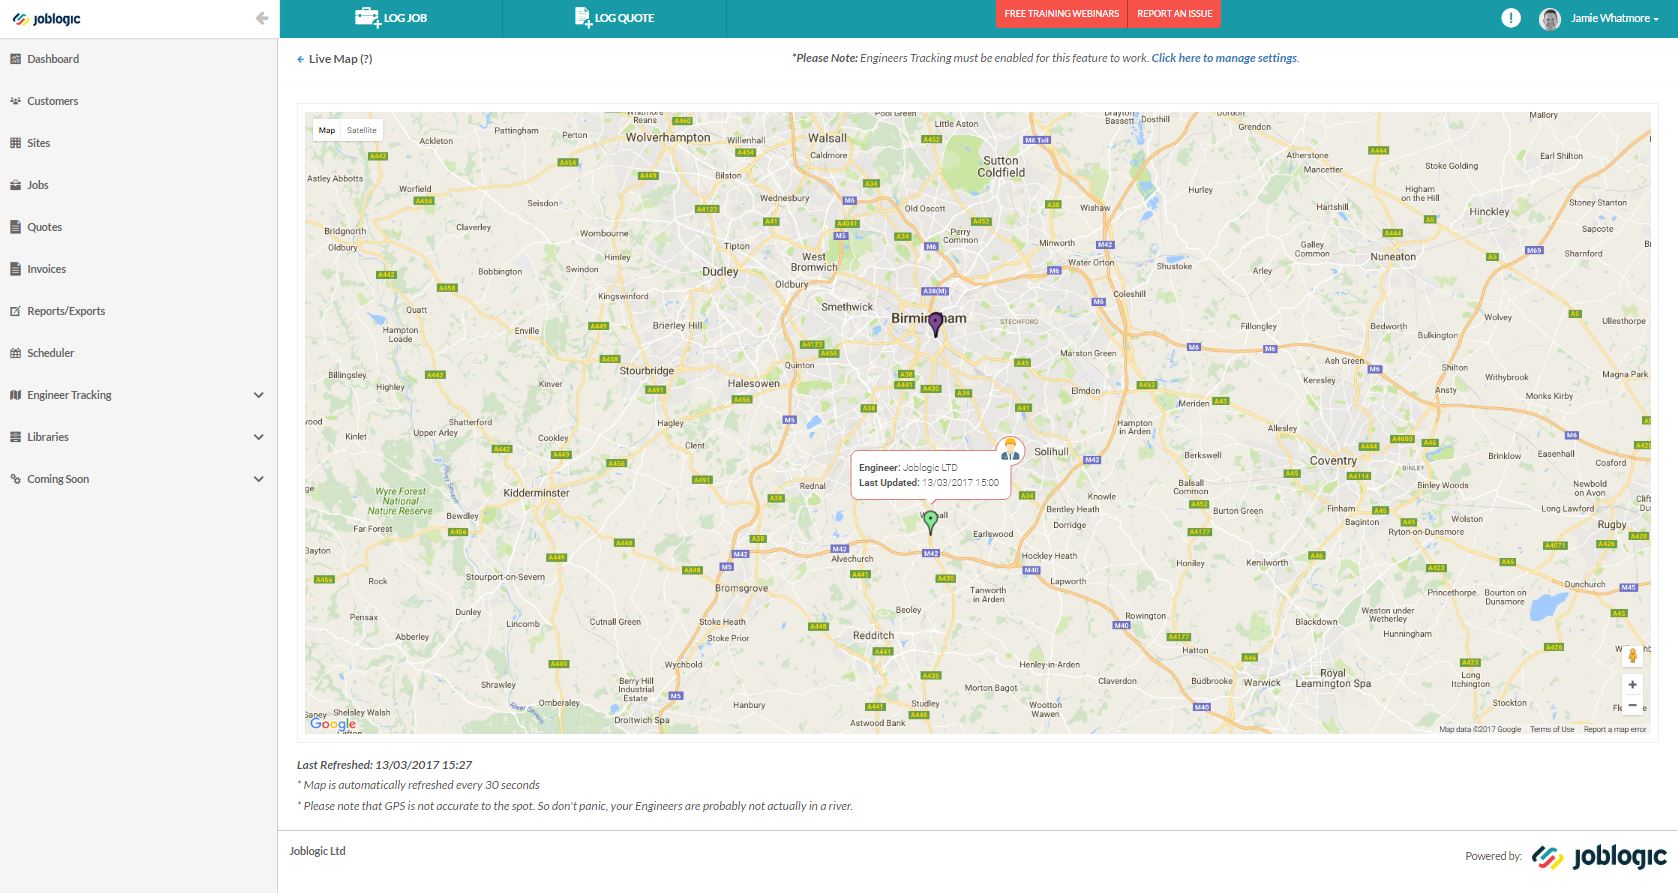Click the Engineer Tracking map icon
Viewport: 1678px width, 893px height.
15,395
